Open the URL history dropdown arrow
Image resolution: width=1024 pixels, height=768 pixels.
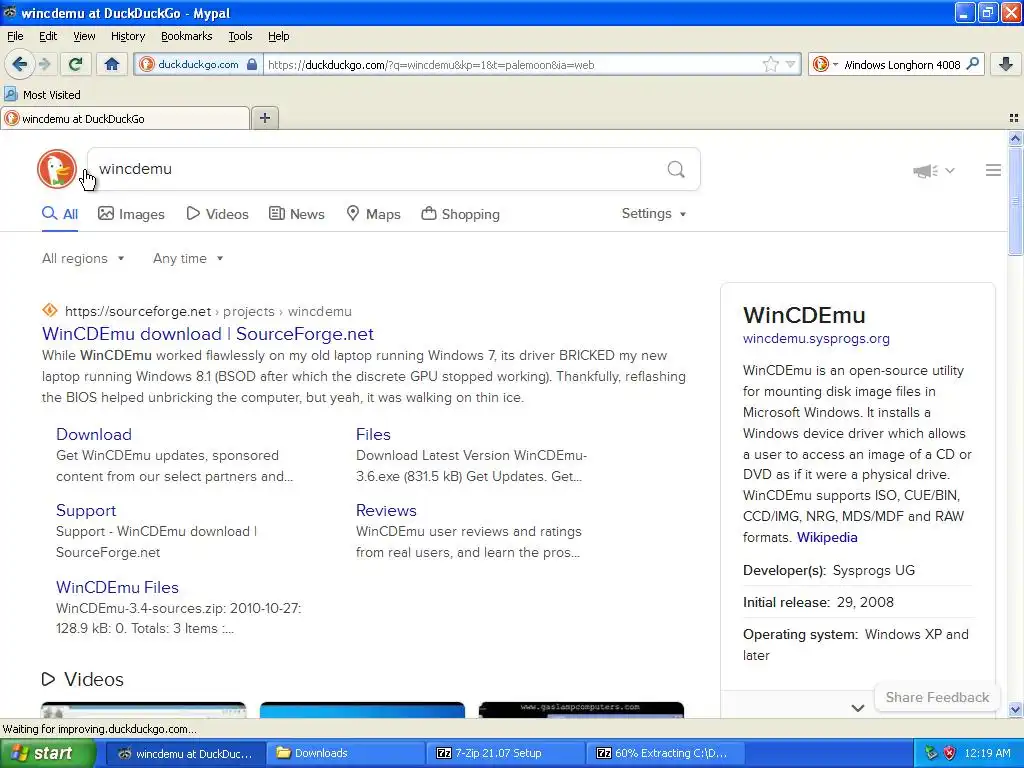790,64
